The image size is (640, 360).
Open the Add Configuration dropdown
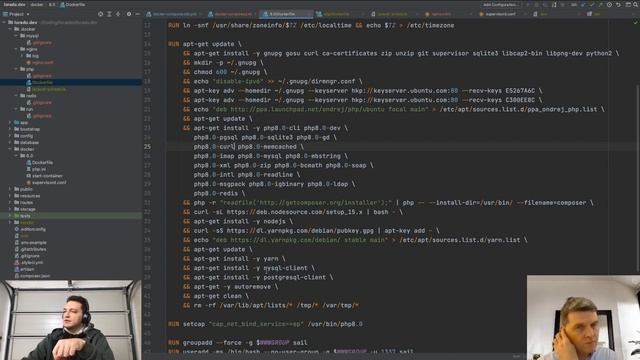pyautogui.click(x=500, y=4)
